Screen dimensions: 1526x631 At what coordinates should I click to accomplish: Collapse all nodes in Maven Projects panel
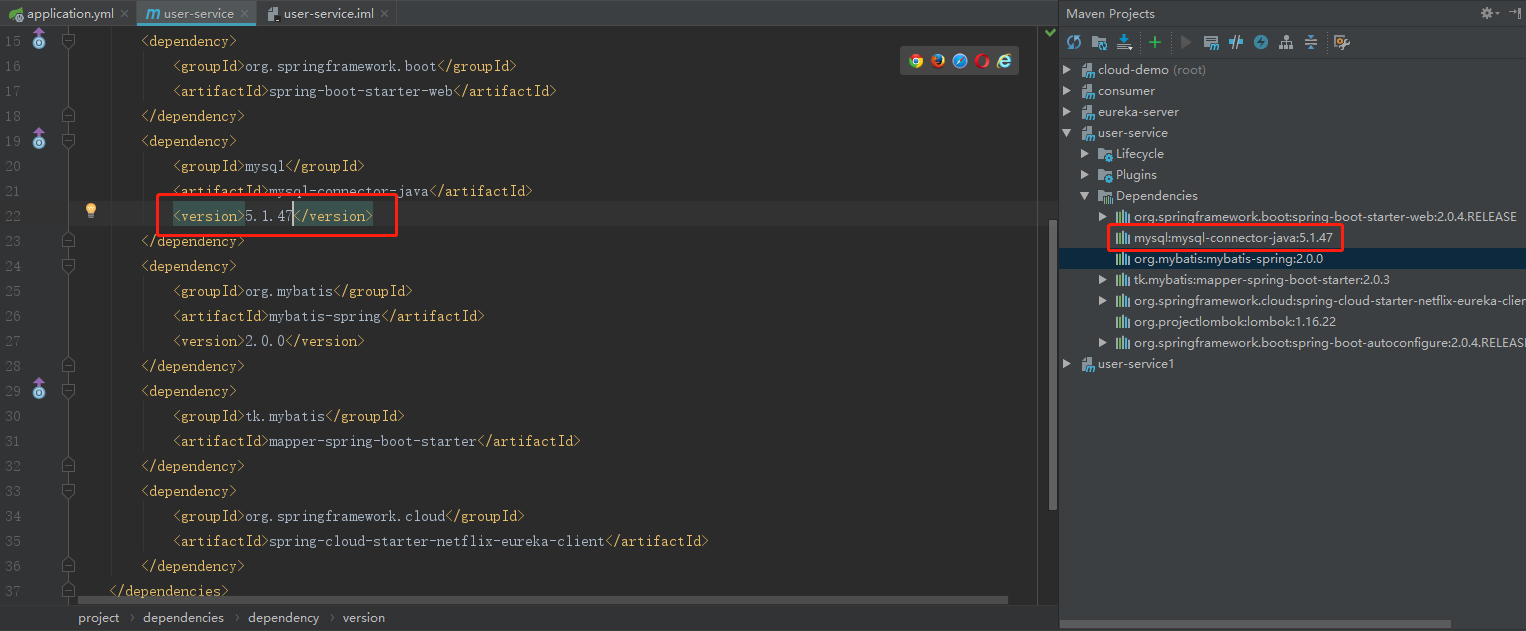pos(1311,42)
